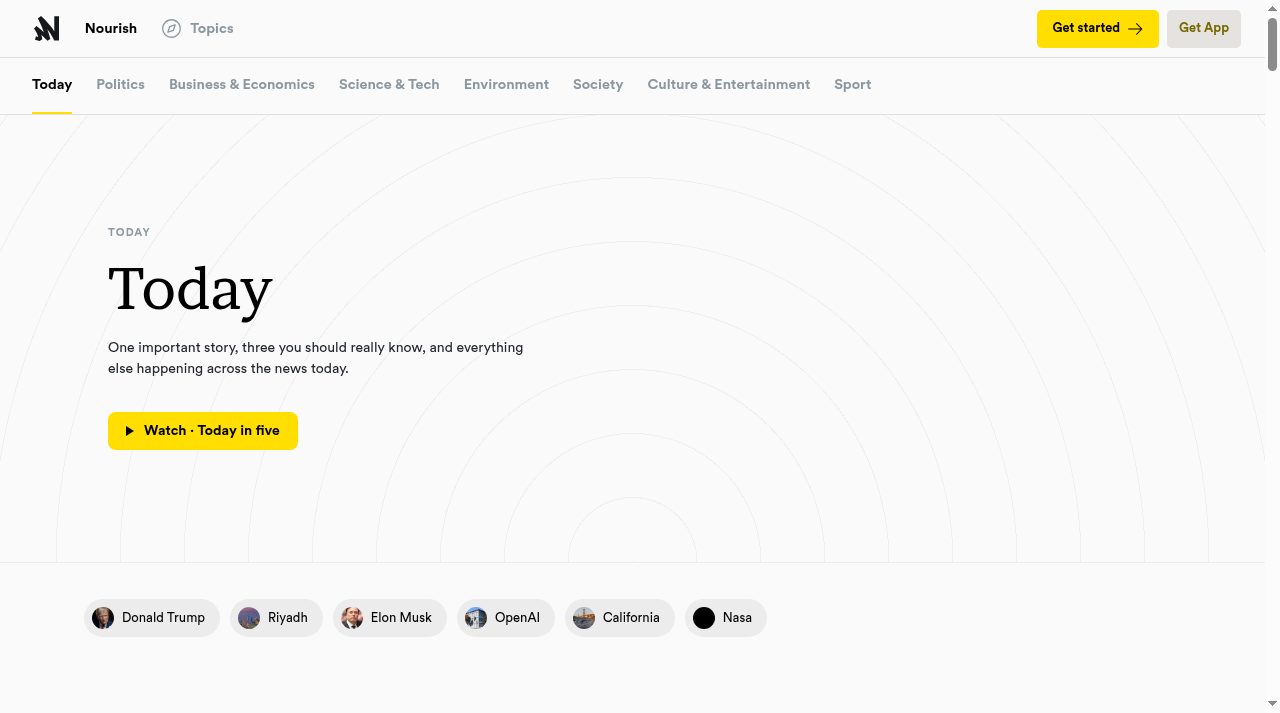
Task: Click the OpenAI avatar image
Action: (476, 618)
